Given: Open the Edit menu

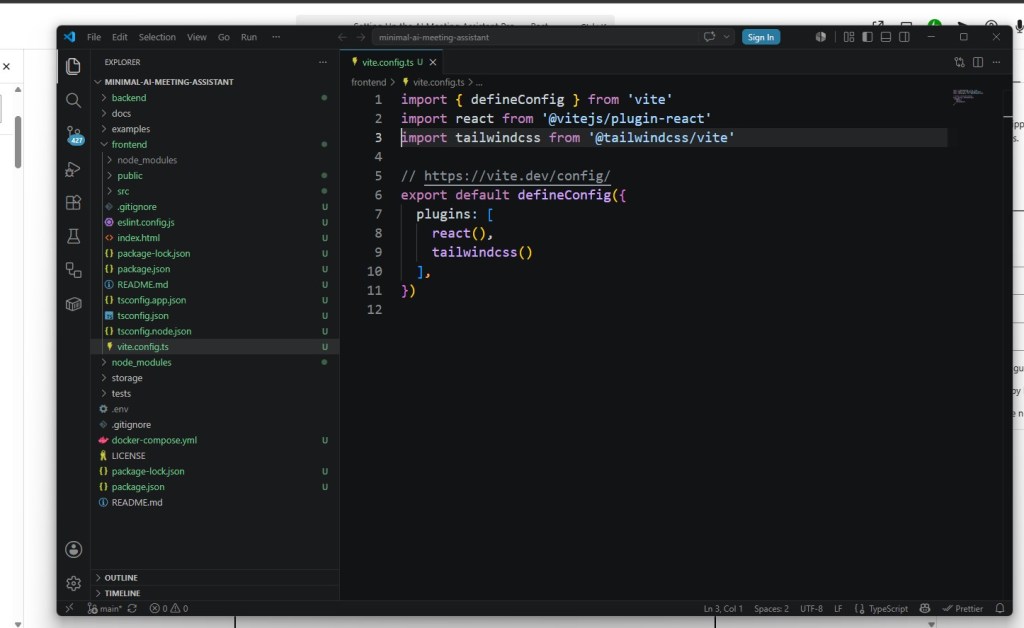Looking at the screenshot, I should point(120,37).
